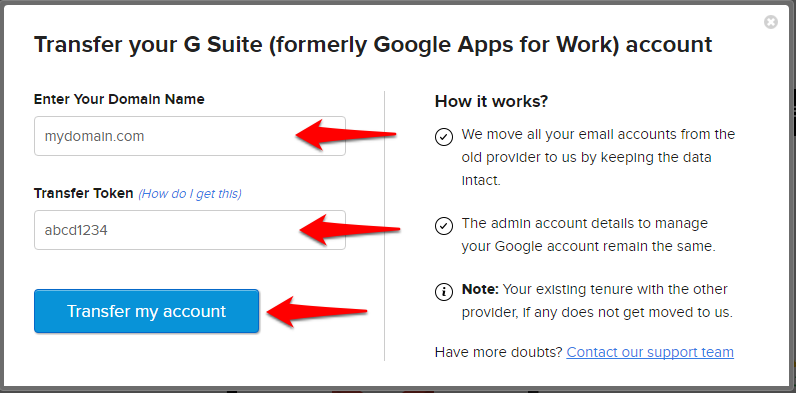The image size is (796, 393).
Task: Click the 'admin account details' paragraph text
Action: [588, 235]
